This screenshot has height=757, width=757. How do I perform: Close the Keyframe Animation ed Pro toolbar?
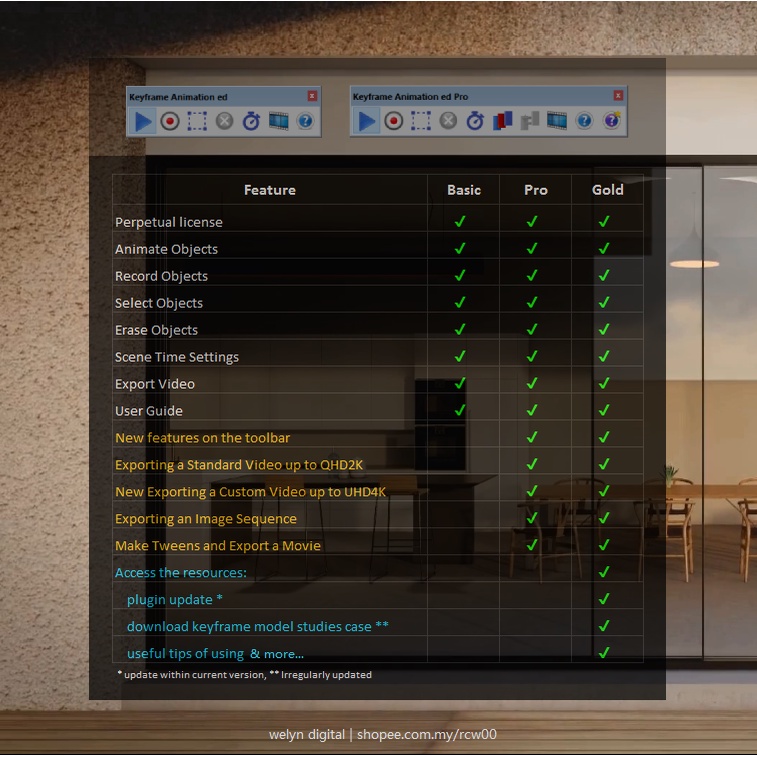(618, 96)
